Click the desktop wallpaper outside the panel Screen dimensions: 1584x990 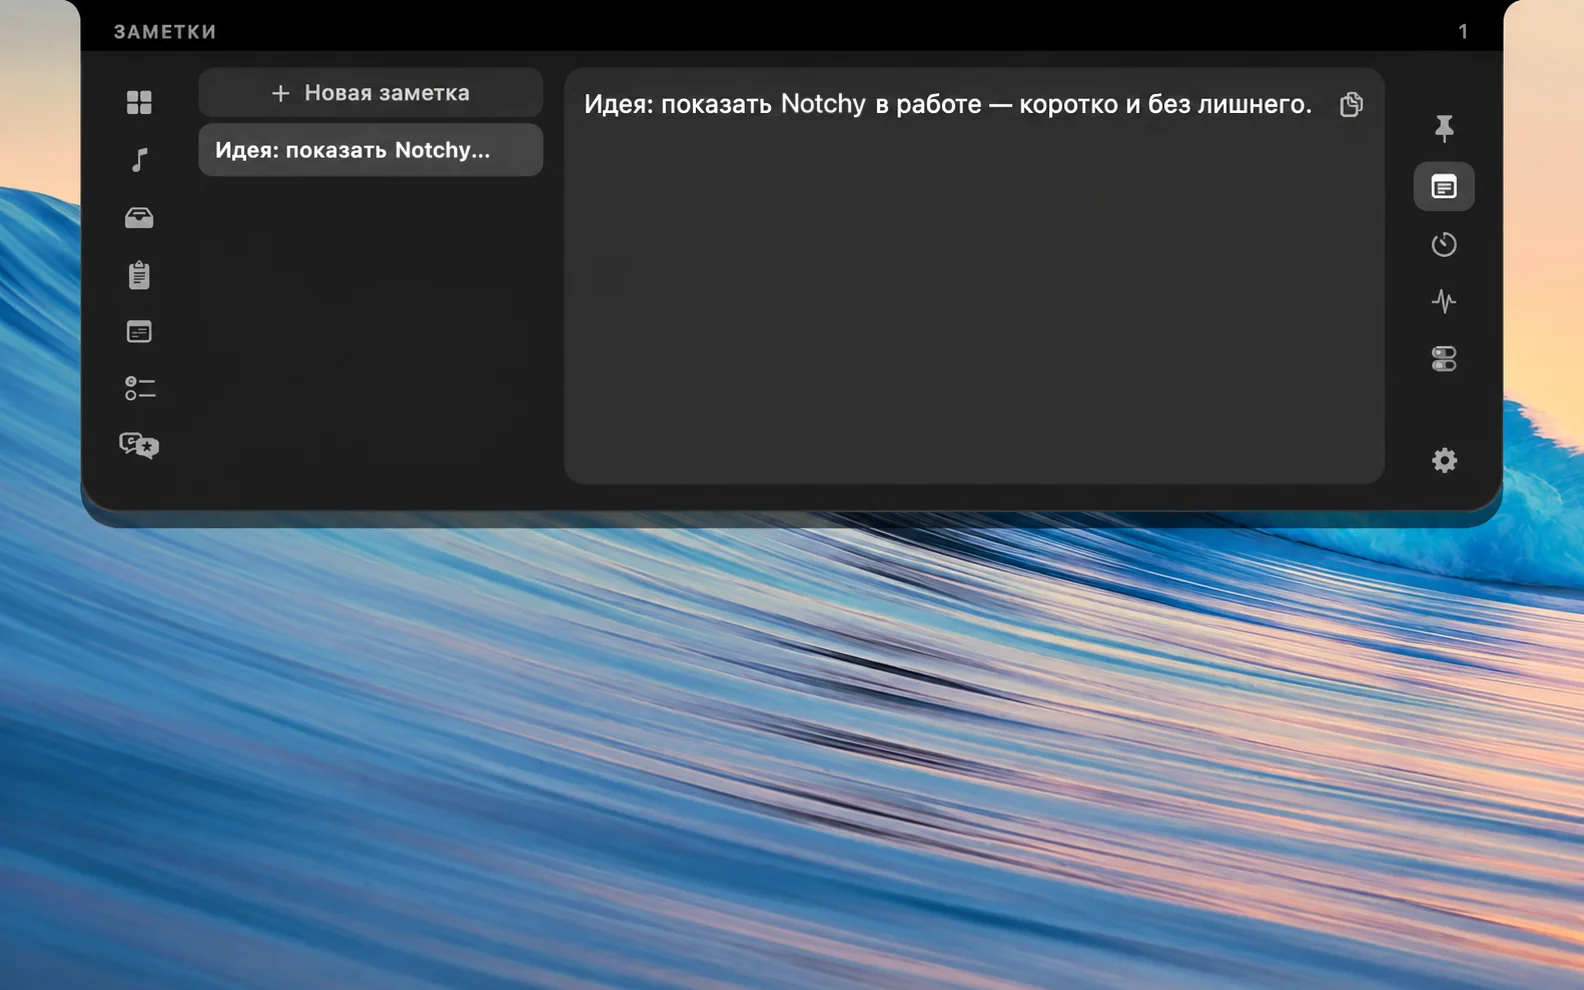pos(790,760)
